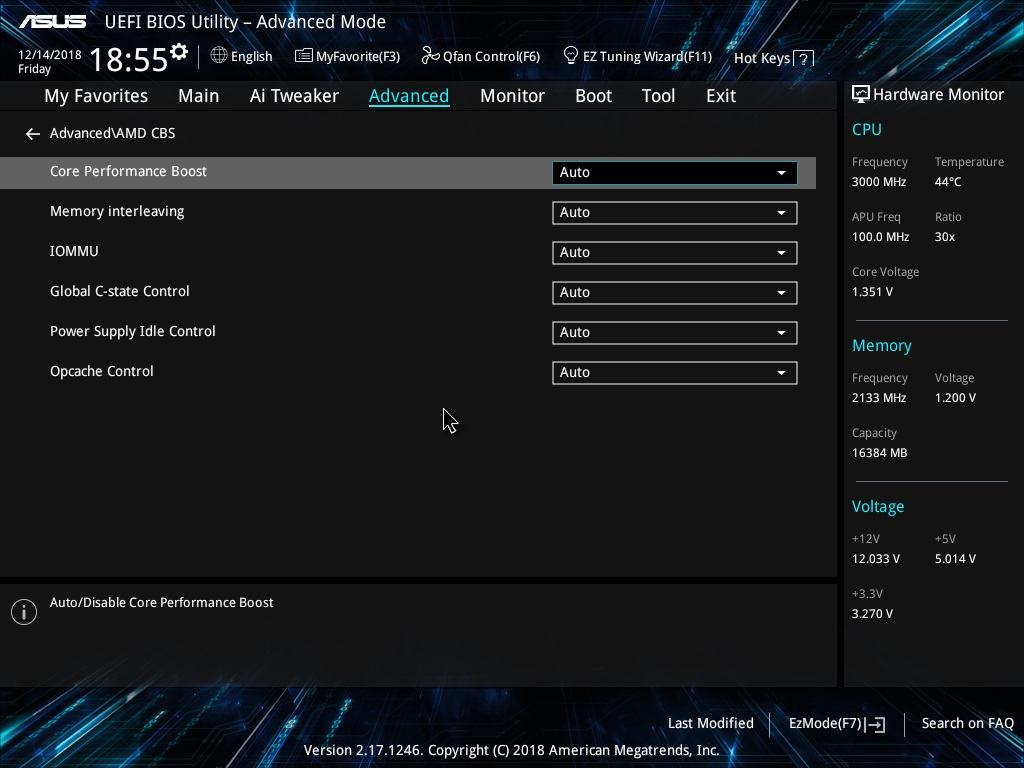
Task: Open Qfan Control(F6) label
Action: (491, 57)
